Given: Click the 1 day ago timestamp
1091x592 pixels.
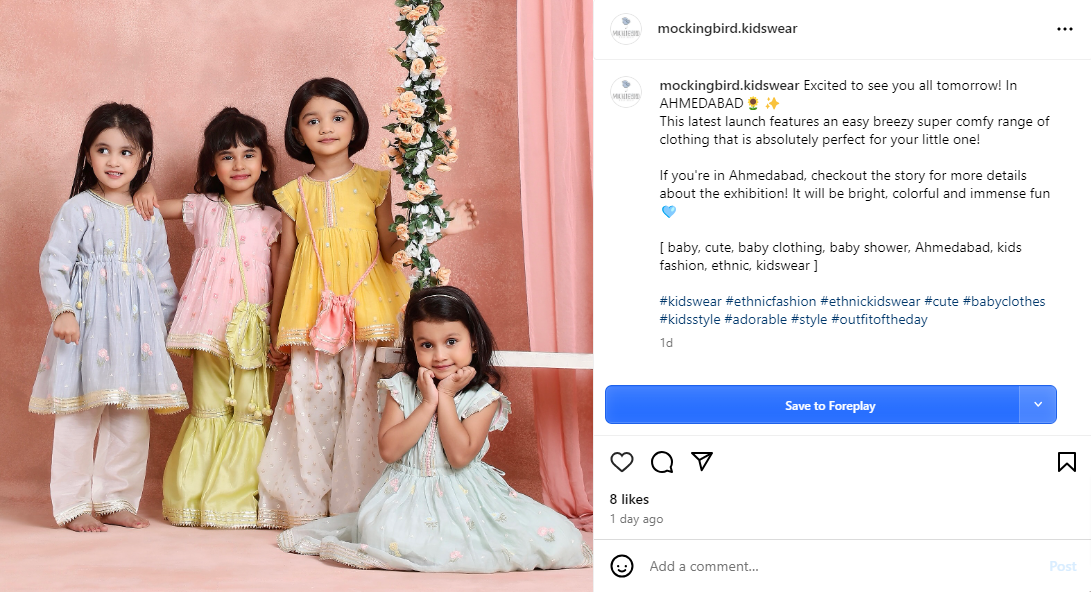Looking at the screenshot, I should 636,519.
